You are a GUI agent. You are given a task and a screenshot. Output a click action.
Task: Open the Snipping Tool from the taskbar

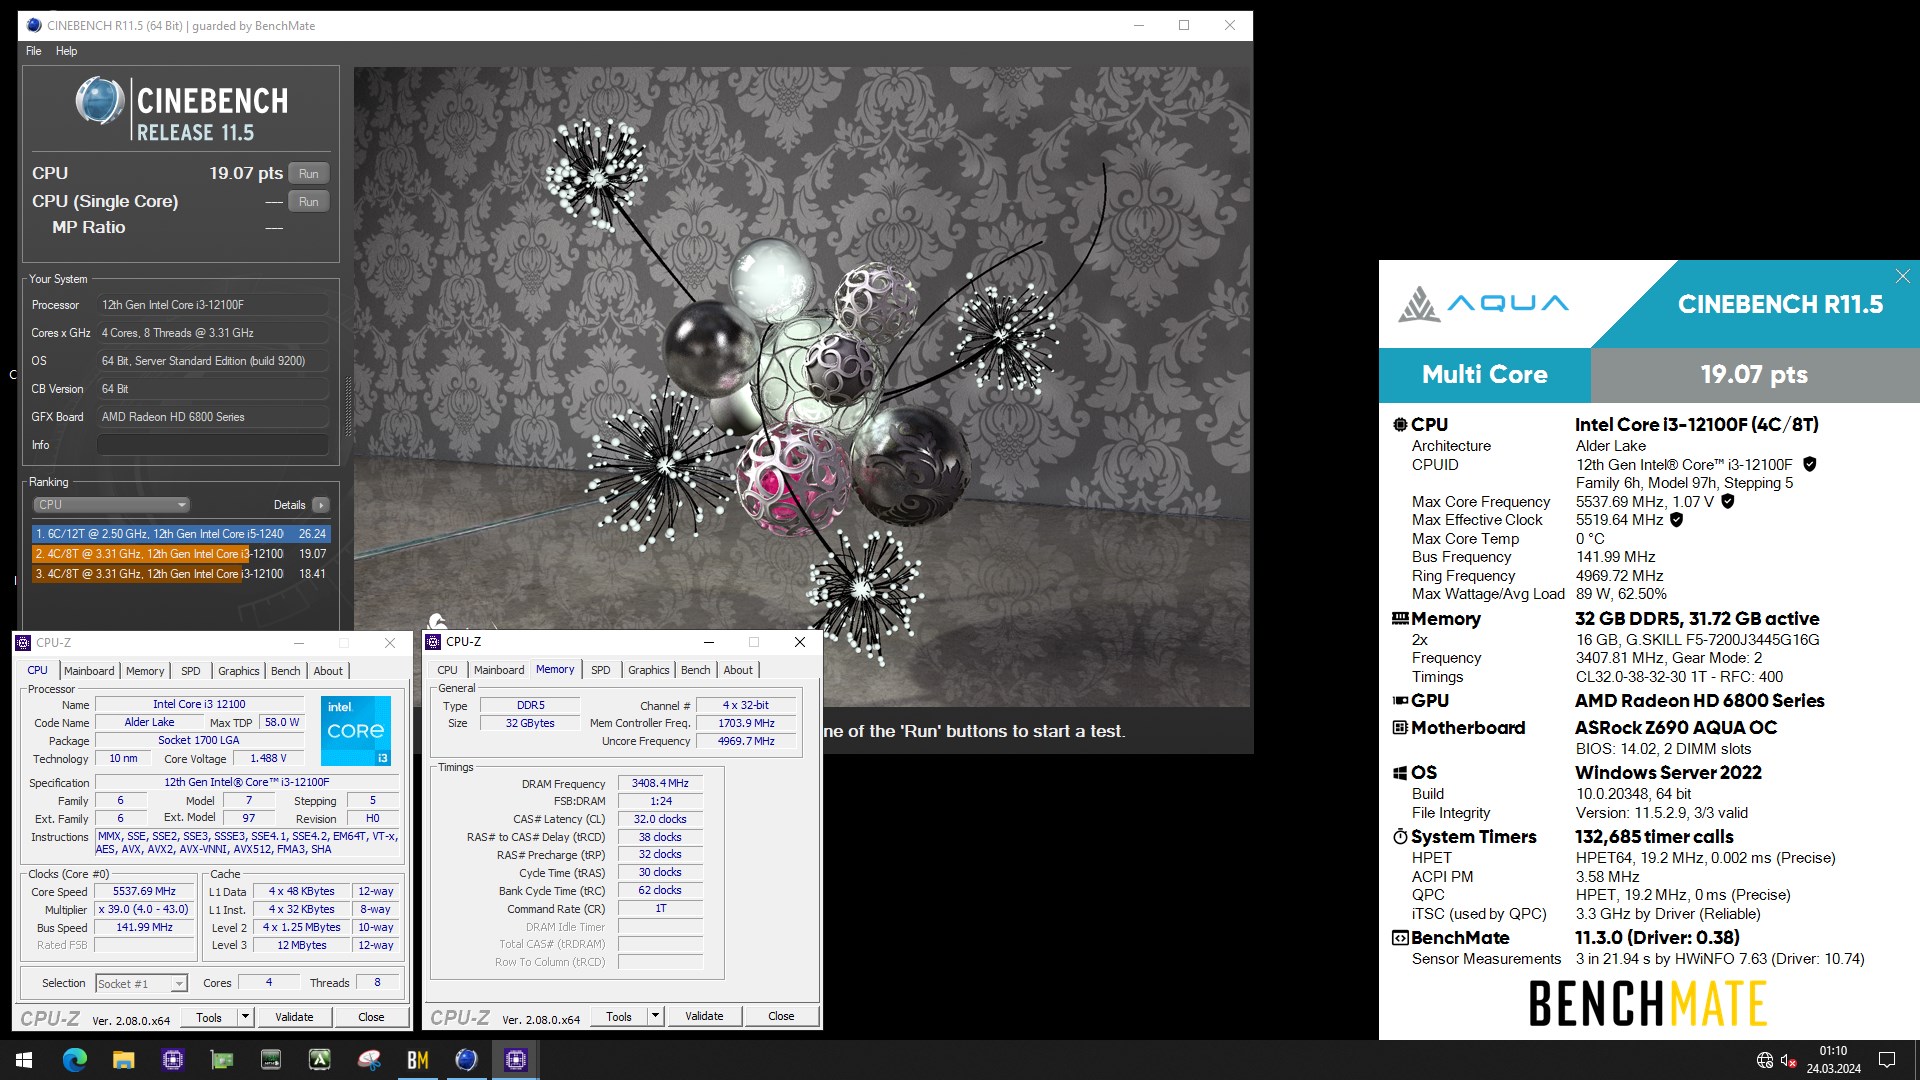(369, 1060)
